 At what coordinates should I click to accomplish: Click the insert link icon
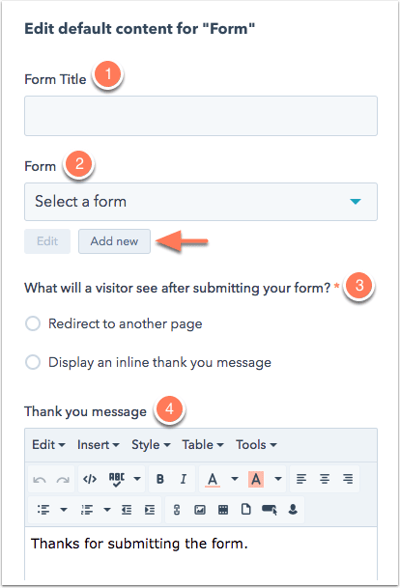(177, 510)
